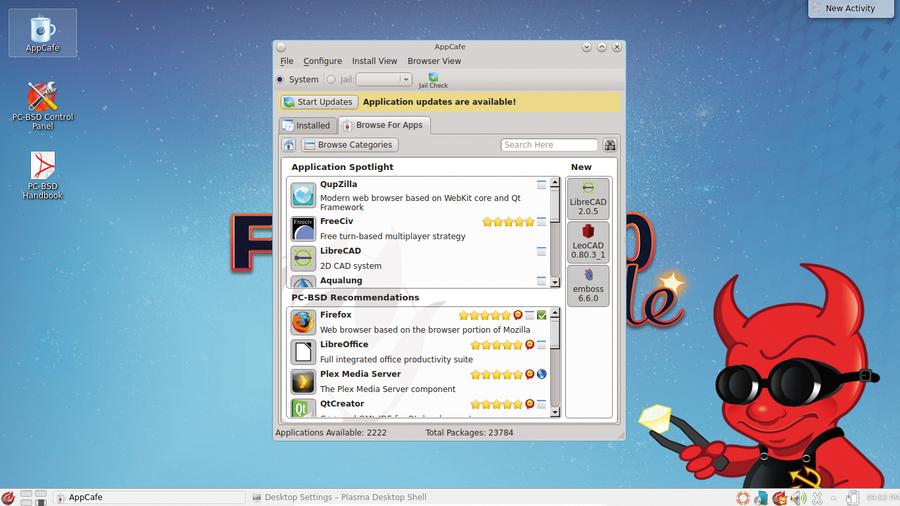Open the Install View menu
Screen dimensions: 900x506
tap(374, 61)
